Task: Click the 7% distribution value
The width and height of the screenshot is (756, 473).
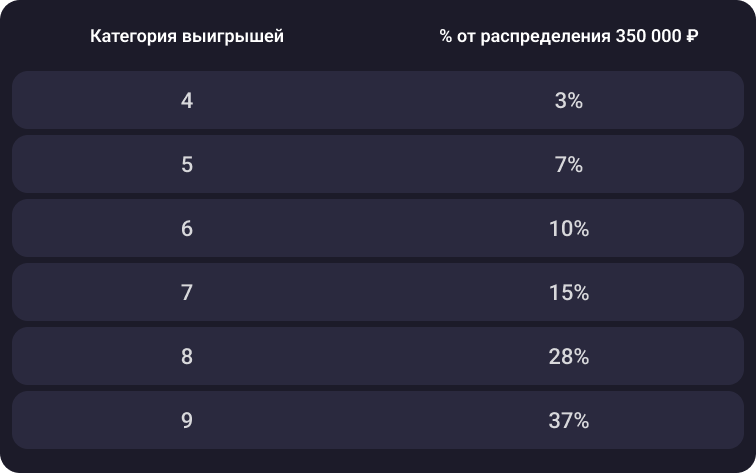Action: (568, 164)
